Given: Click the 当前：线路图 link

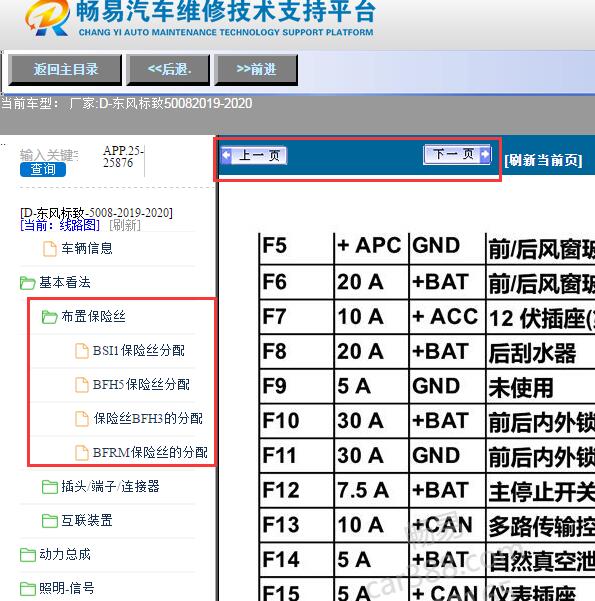Looking at the screenshot, I should [60, 225].
